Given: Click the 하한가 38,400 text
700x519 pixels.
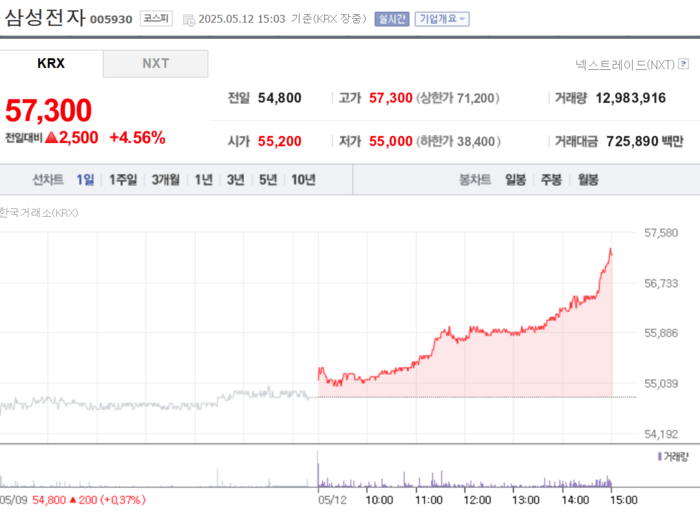Looking at the screenshot, I should pos(458,141).
